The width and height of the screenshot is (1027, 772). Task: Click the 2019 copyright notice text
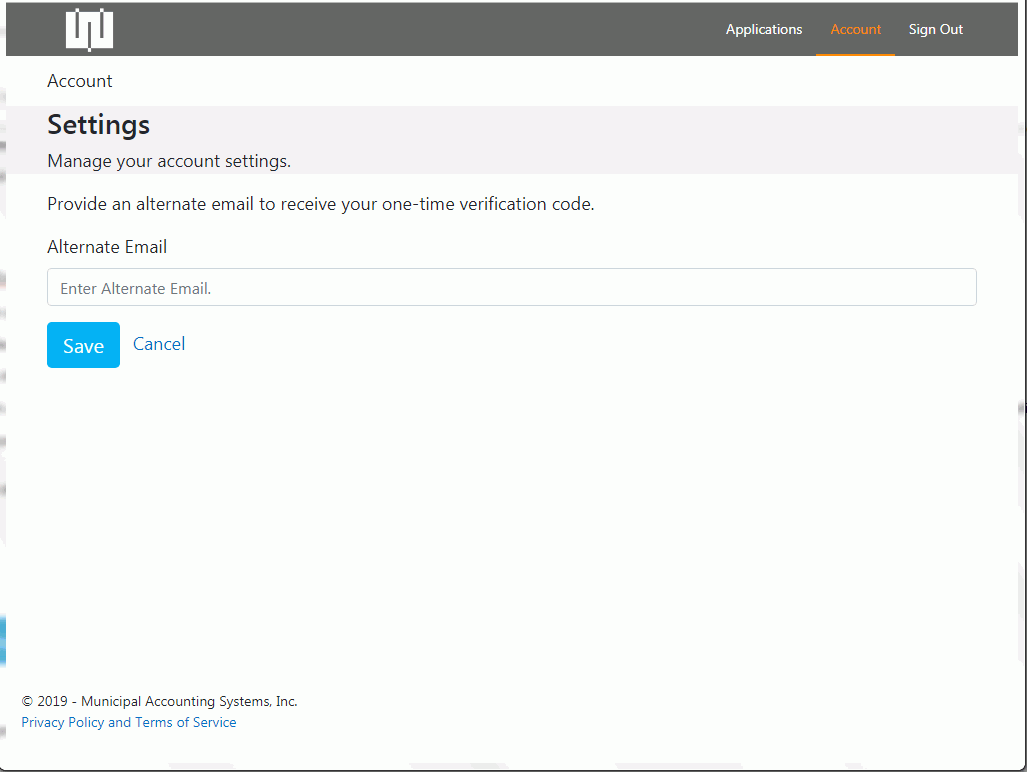point(159,701)
